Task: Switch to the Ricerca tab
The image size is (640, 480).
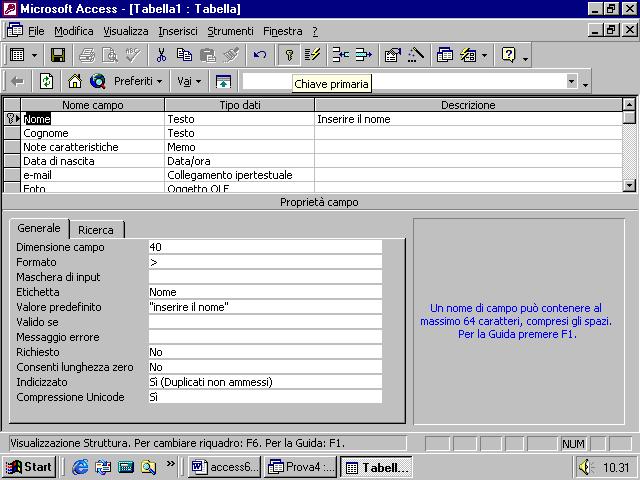Action: tap(96, 229)
